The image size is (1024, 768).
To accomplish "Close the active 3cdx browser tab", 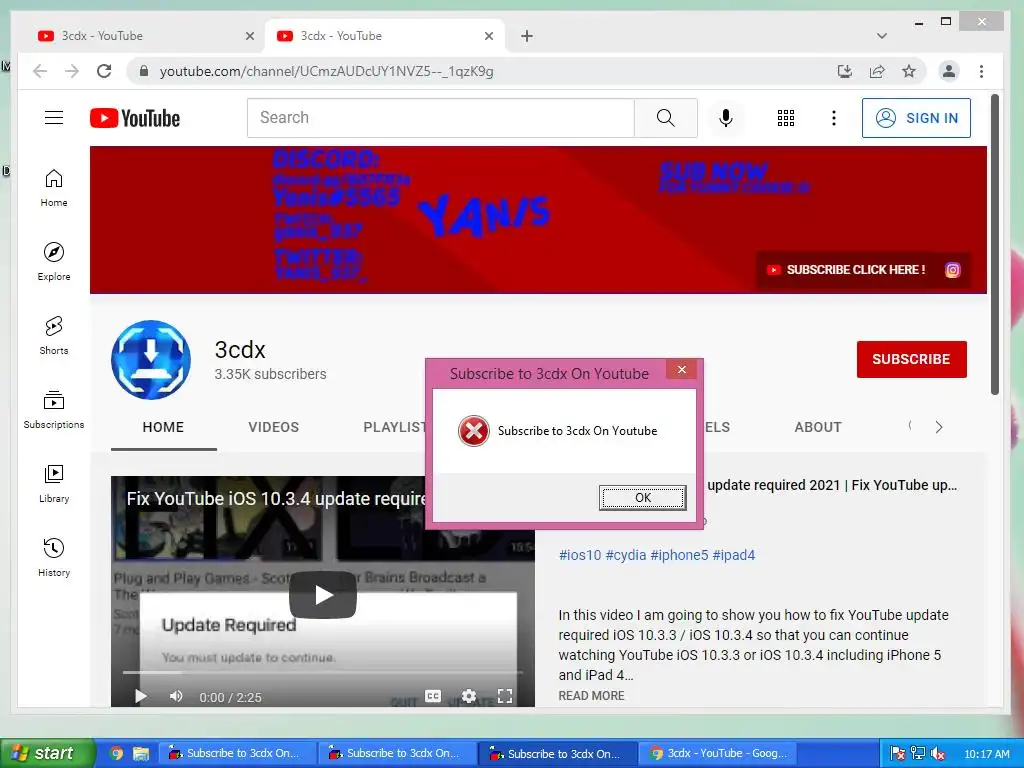I will pyautogui.click(x=488, y=36).
